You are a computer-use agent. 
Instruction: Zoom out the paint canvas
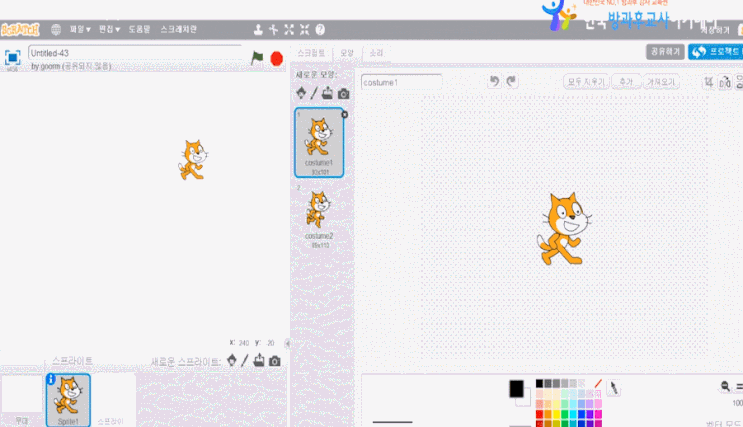(x=725, y=386)
